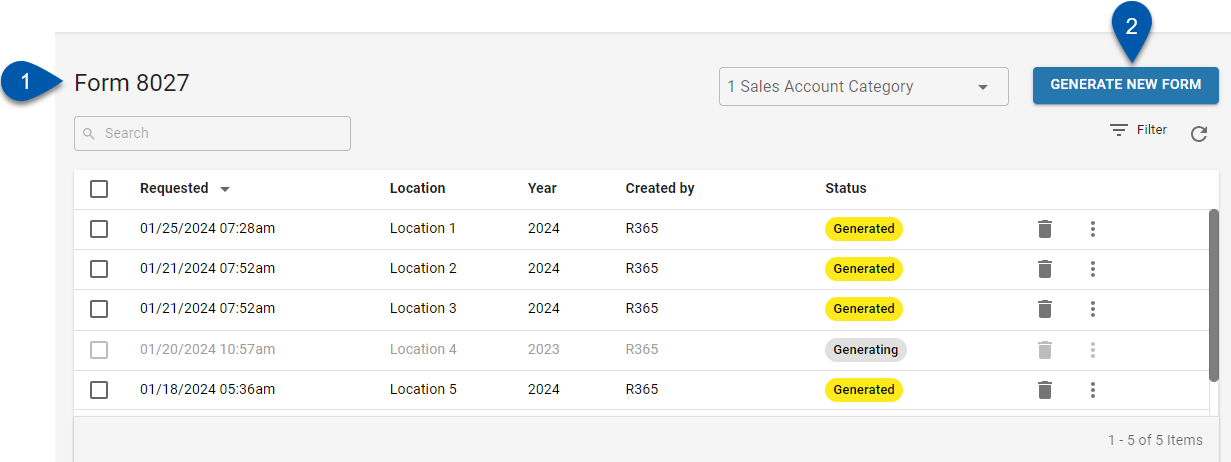The width and height of the screenshot is (1231, 462).
Task: Tick the checkbox for Location 3
Action: (99, 309)
